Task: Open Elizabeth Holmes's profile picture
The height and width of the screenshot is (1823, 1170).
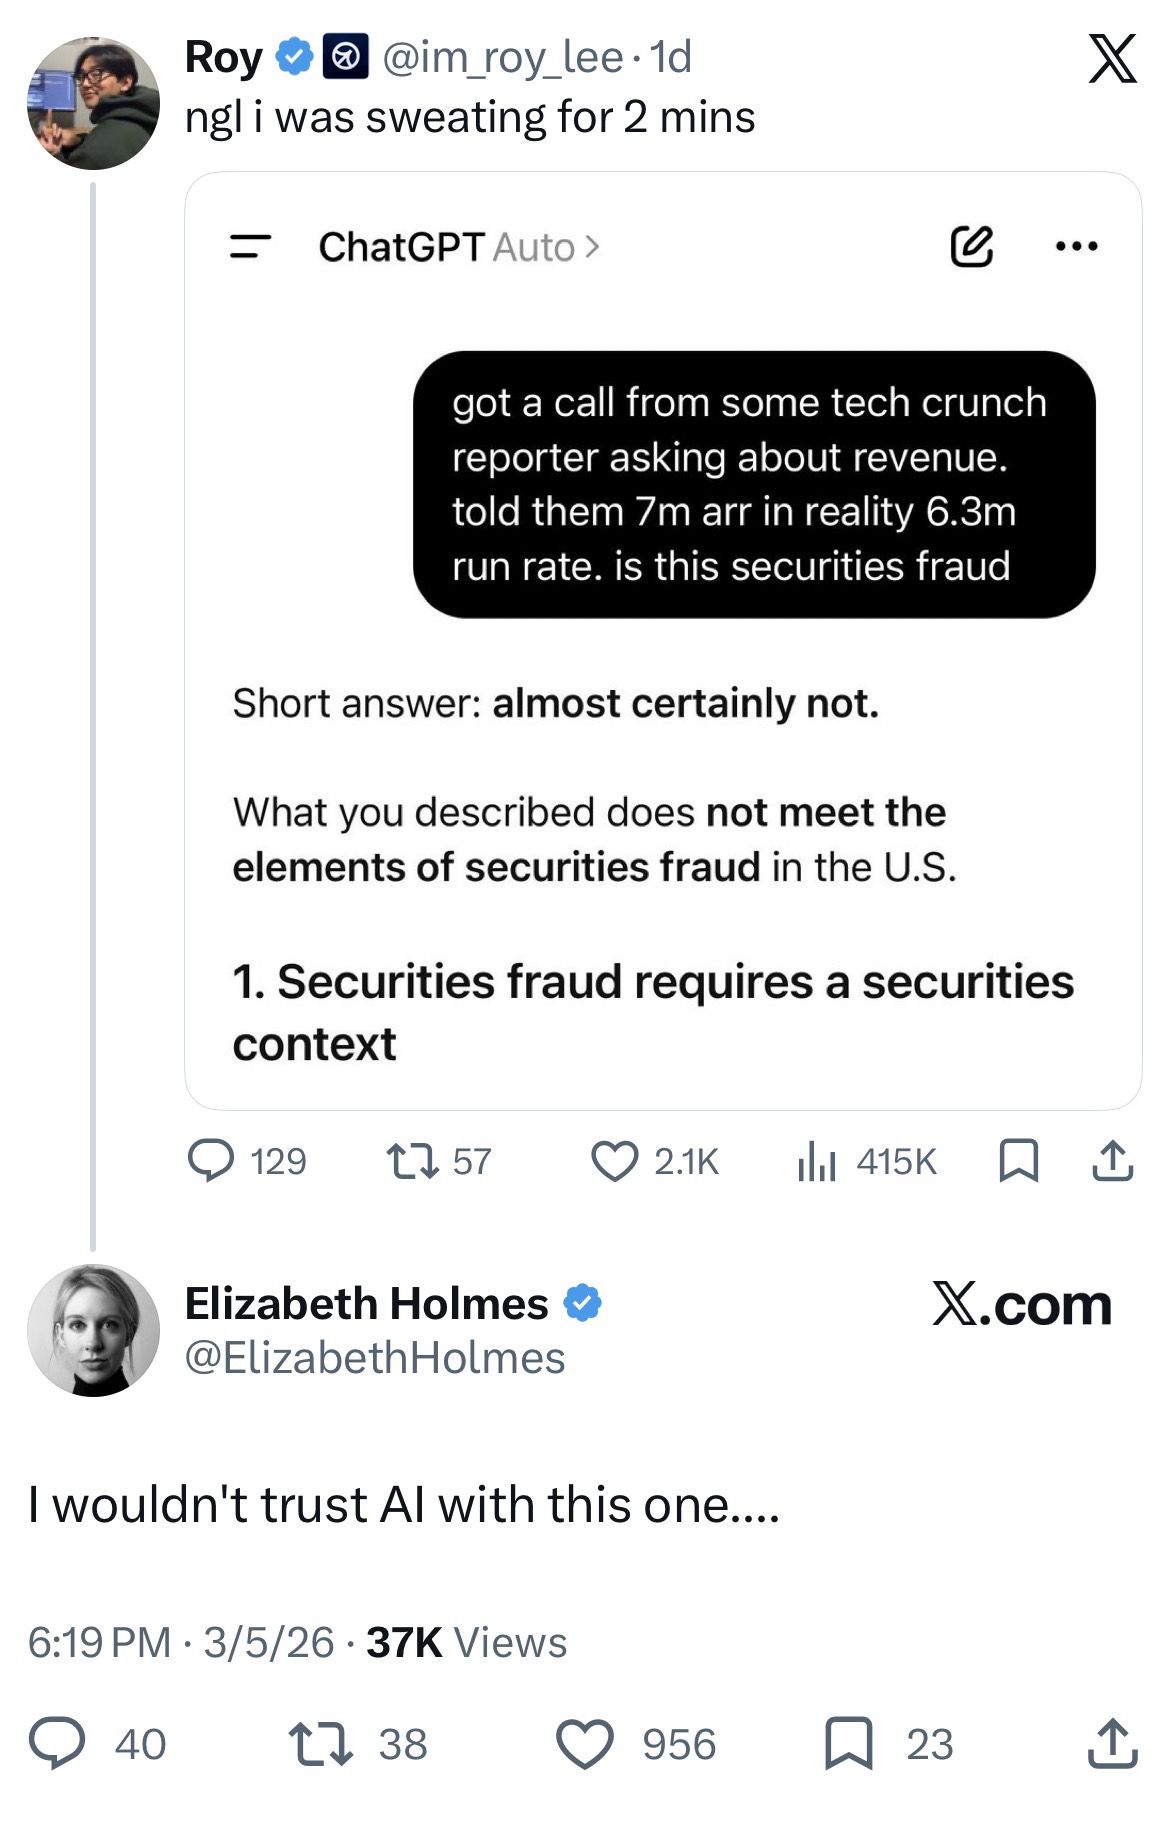Action: point(93,1330)
